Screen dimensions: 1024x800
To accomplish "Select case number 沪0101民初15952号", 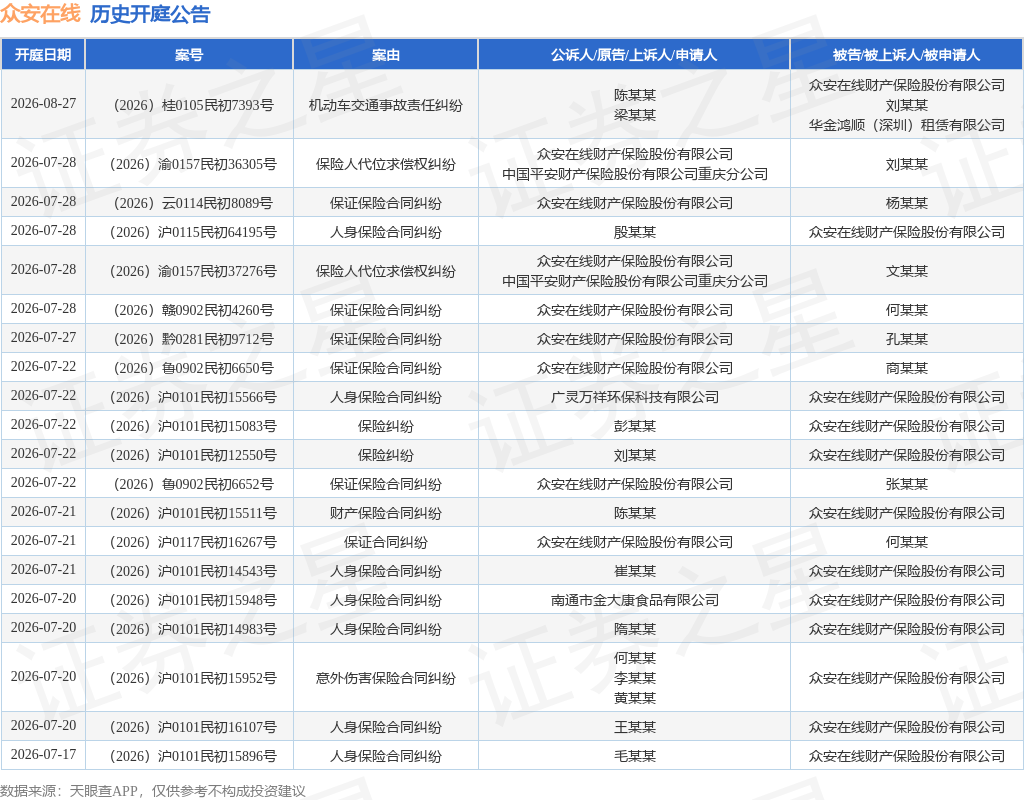I will (x=193, y=678).
